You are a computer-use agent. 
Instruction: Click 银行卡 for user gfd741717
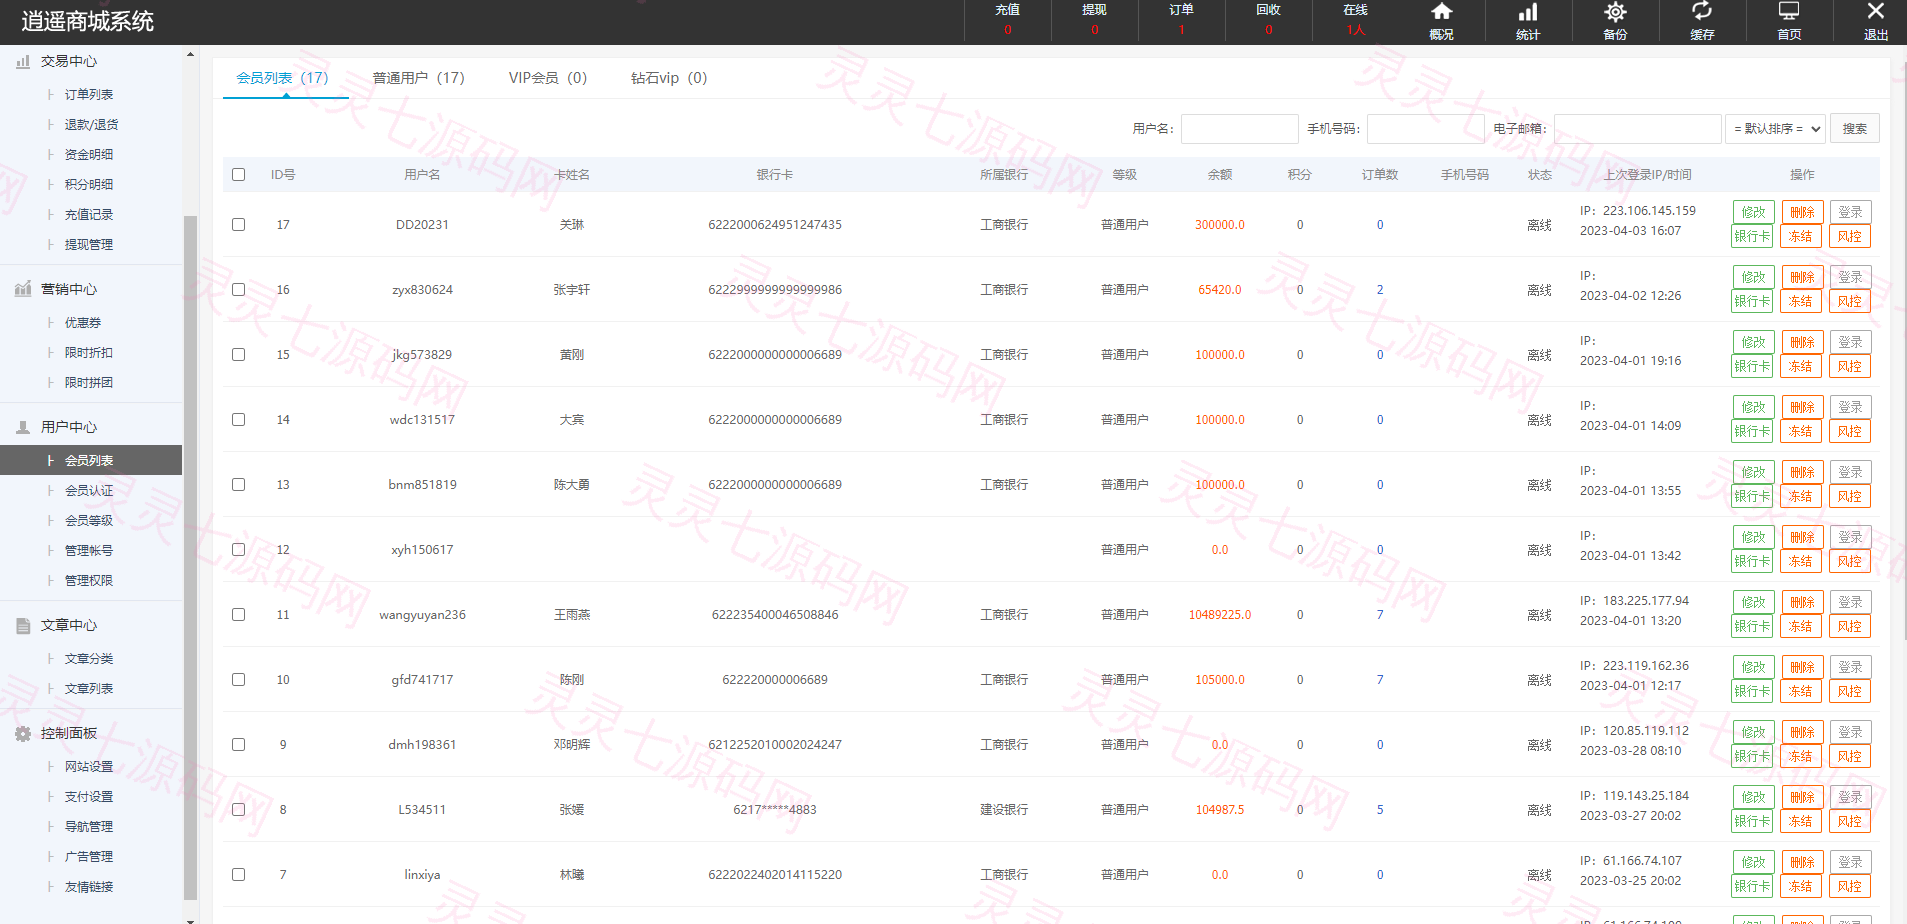[1753, 691]
